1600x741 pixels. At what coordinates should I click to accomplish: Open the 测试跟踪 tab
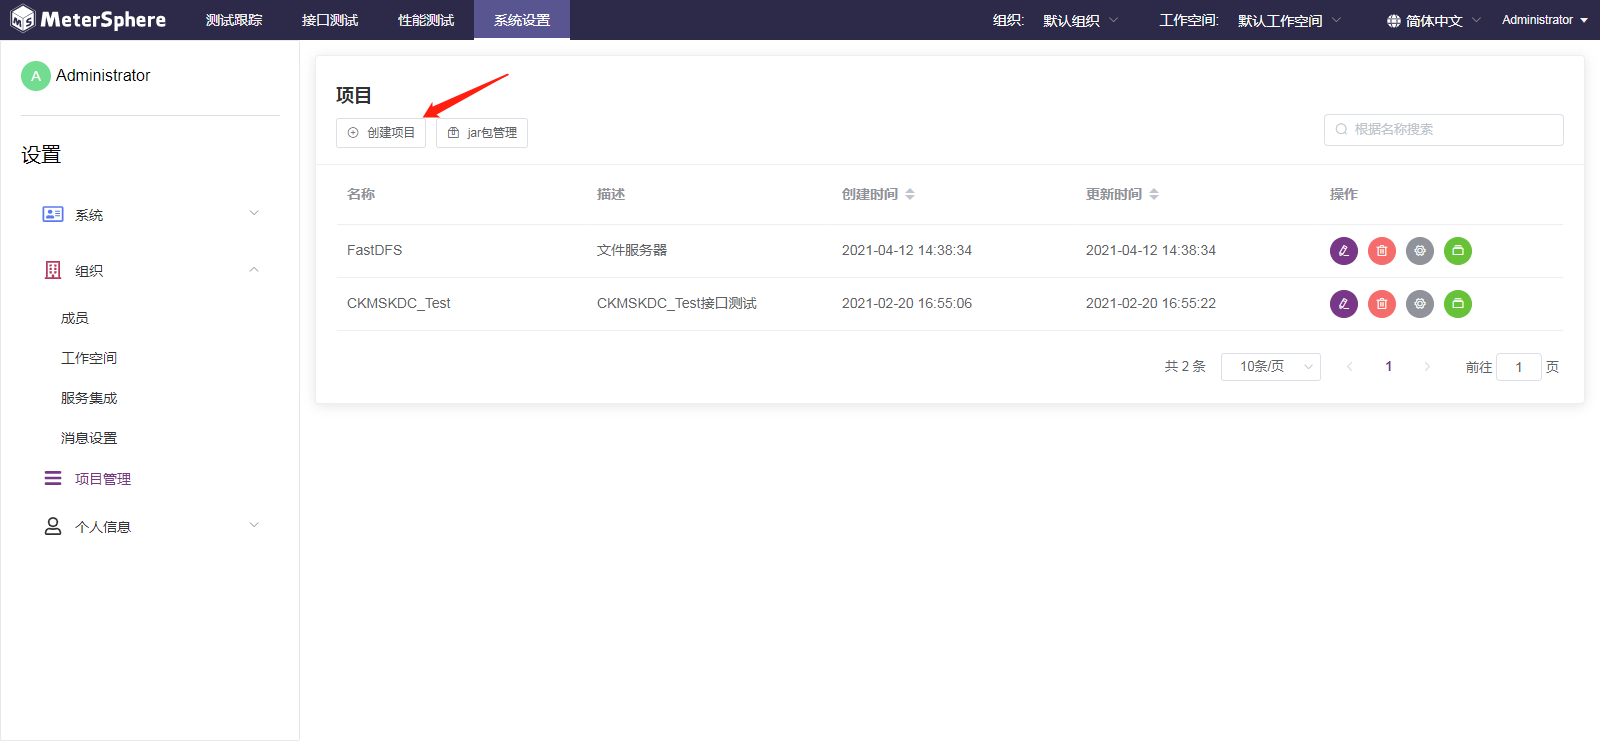[x=234, y=20]
